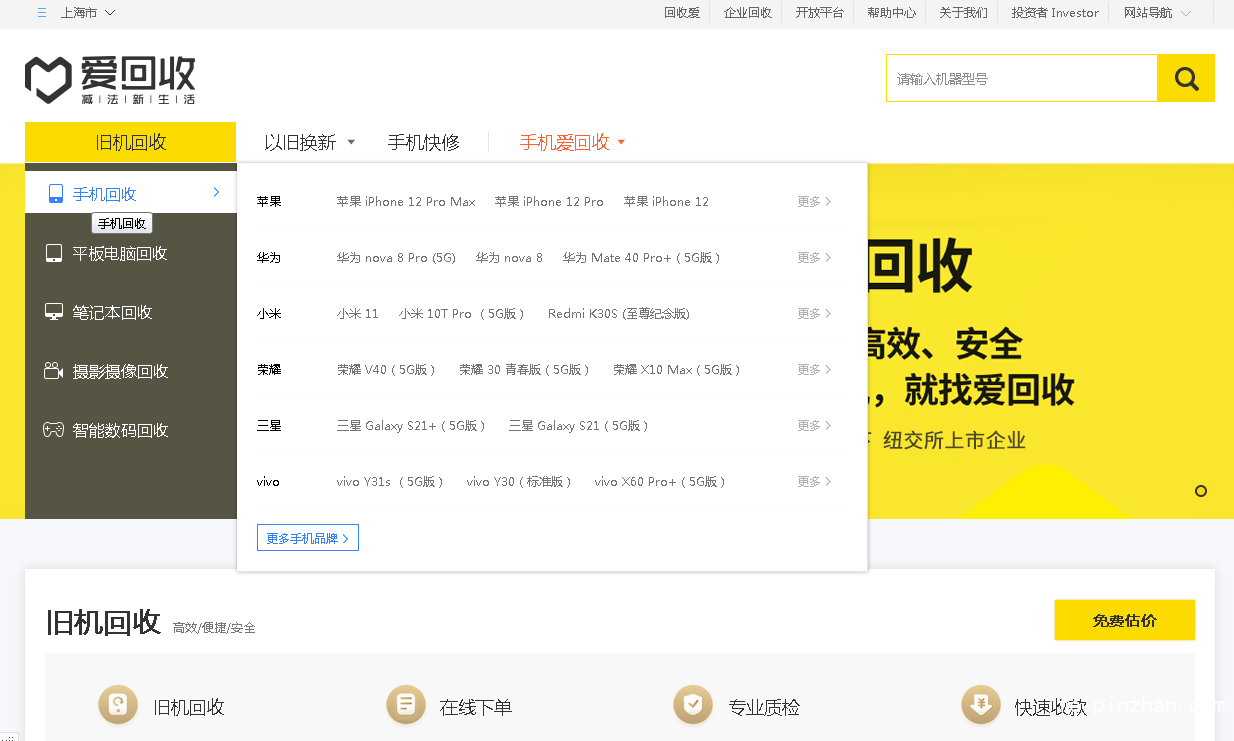
Task: Choose 三星 Galaxy S21+ (5G版)
Action: click(x=412, y=426)
